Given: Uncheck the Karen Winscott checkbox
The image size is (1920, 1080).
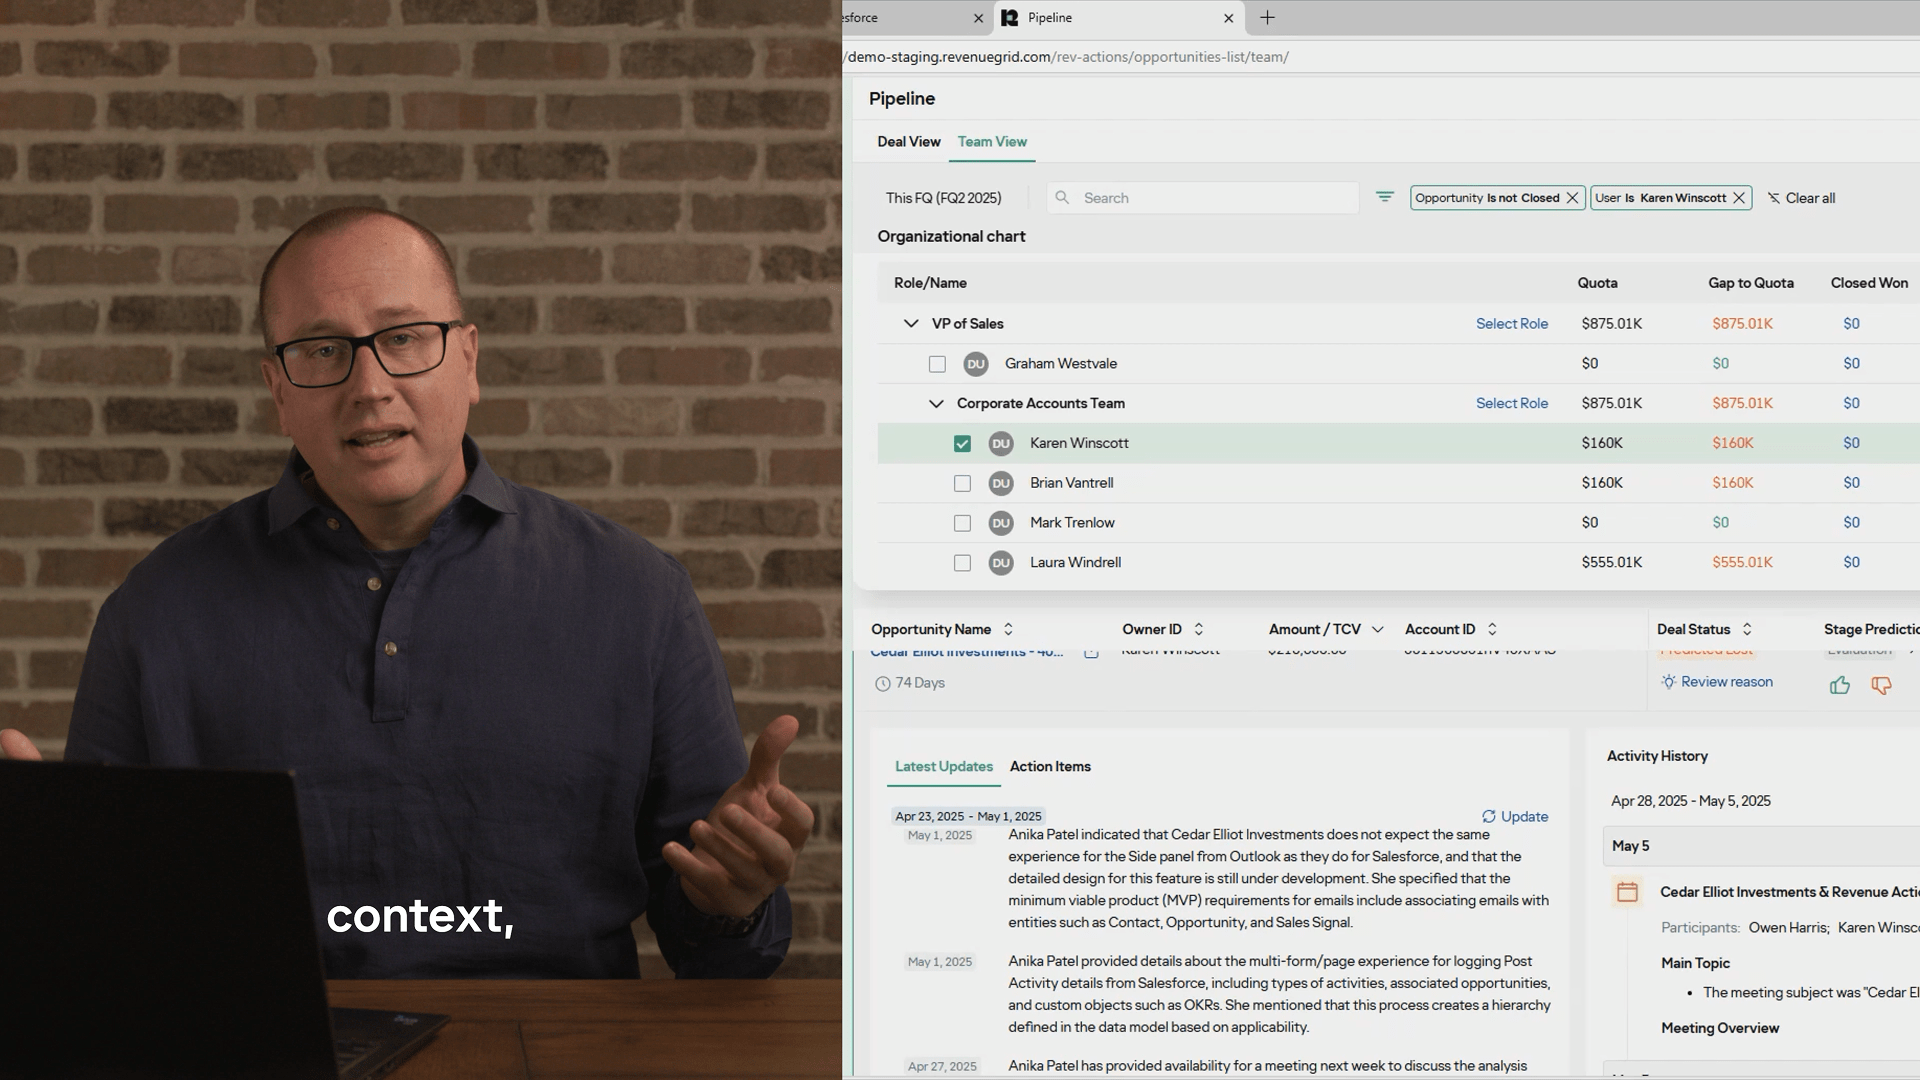Looking at the screenshot, I should pos(962,443).
